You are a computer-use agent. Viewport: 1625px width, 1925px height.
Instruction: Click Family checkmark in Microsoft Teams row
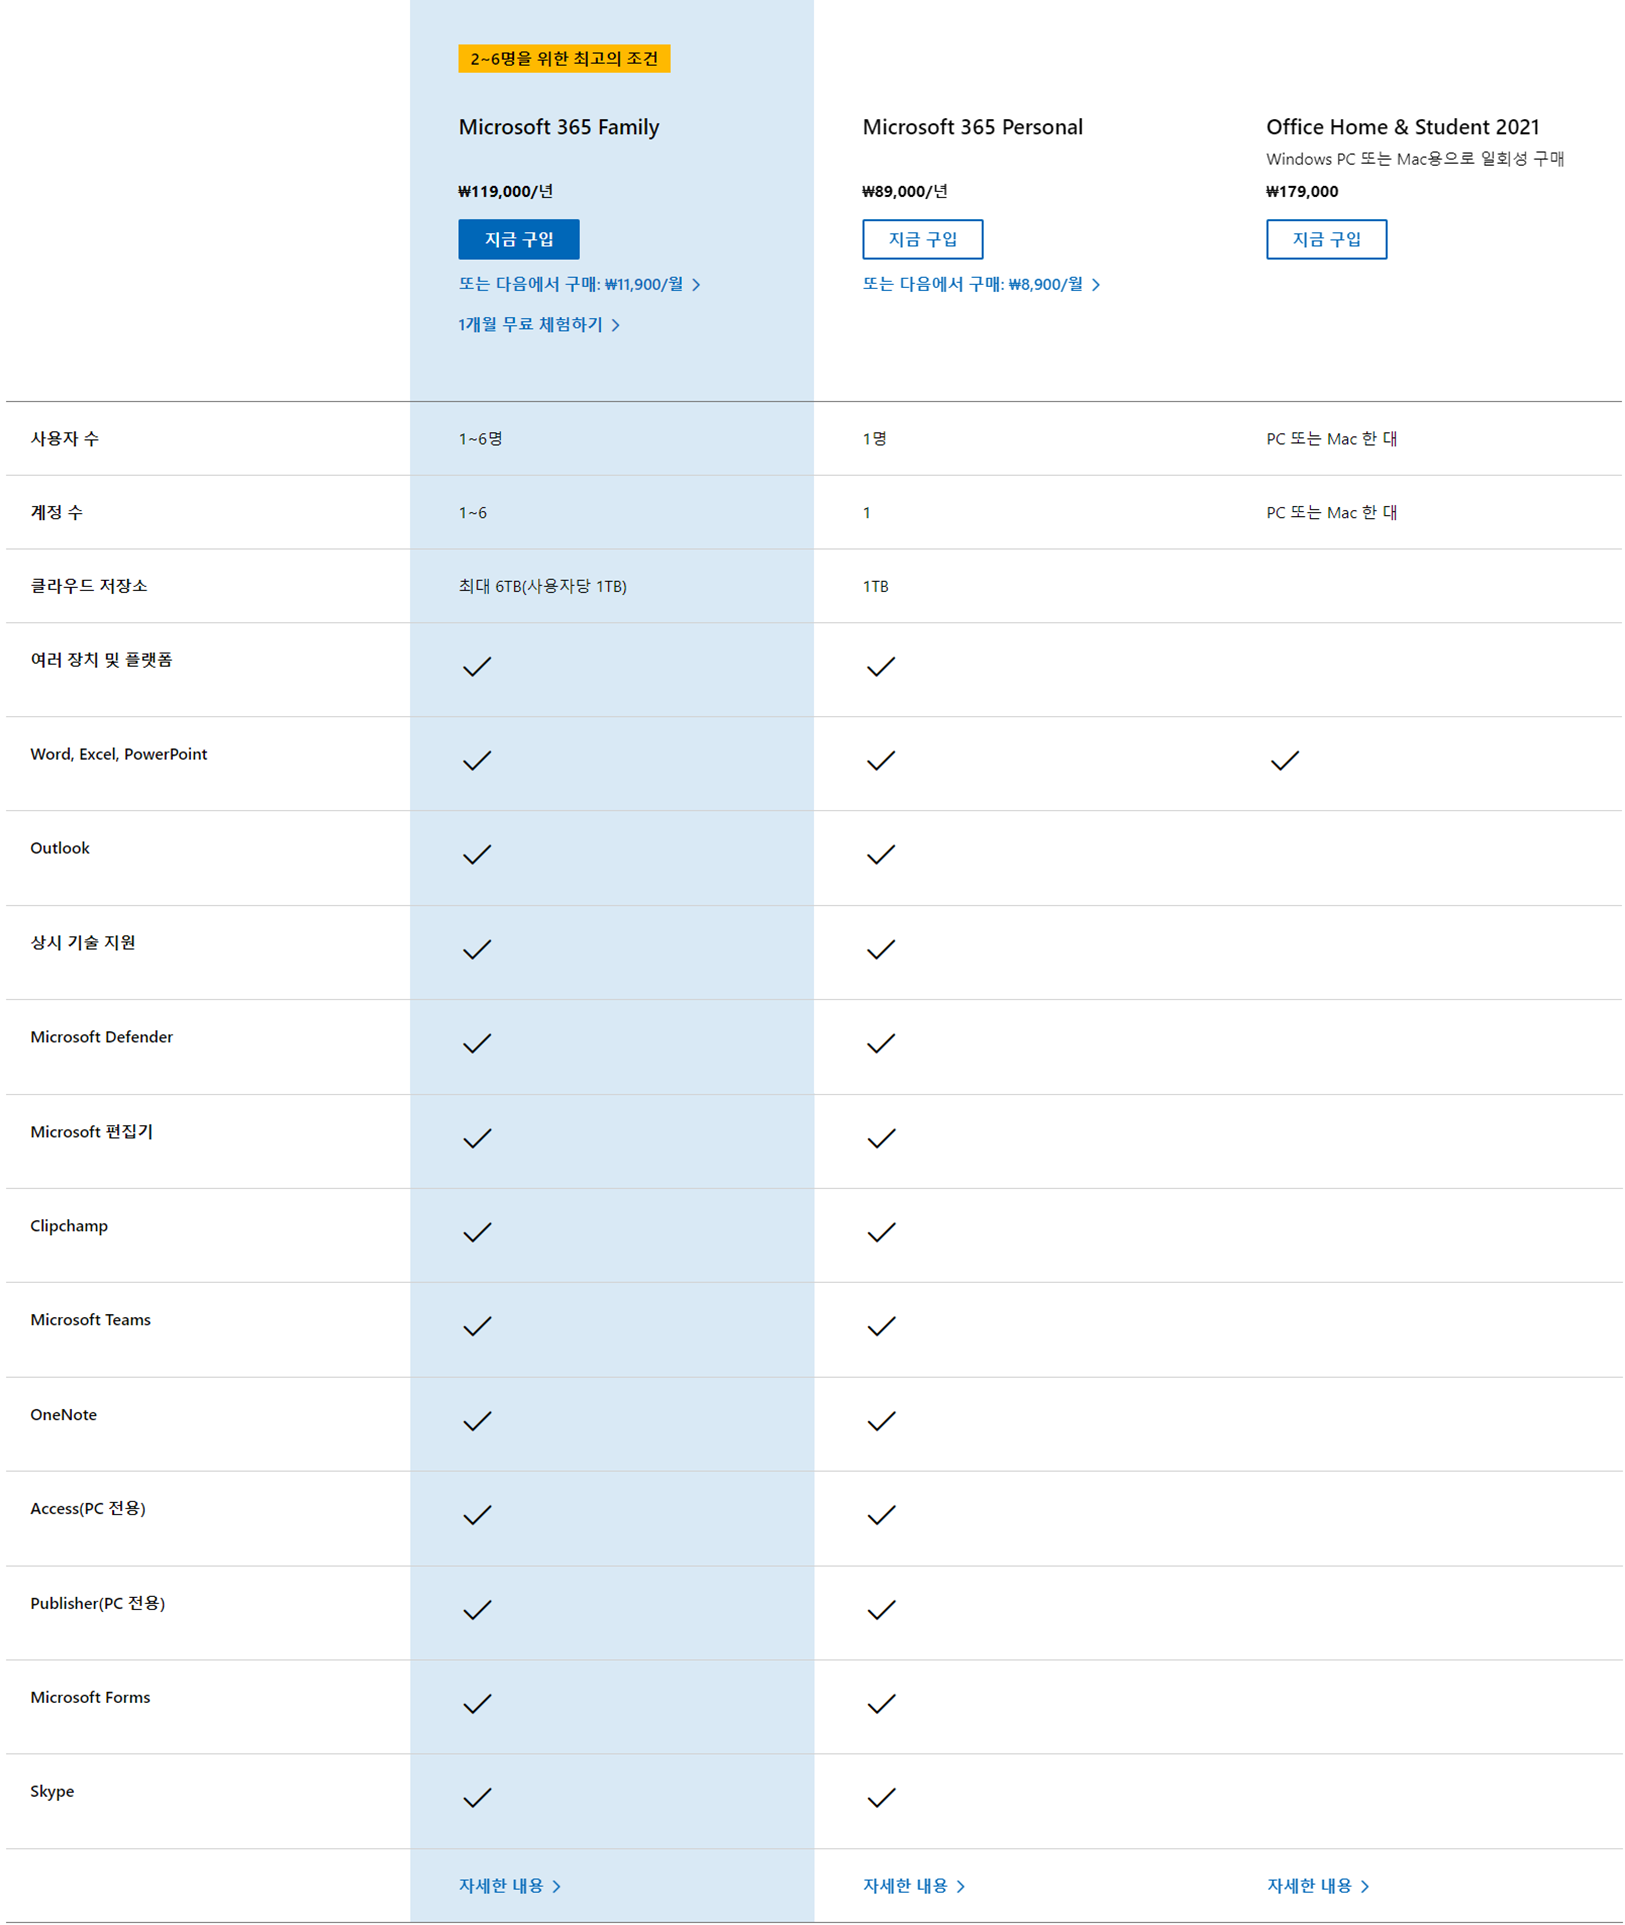(477, 1327)
